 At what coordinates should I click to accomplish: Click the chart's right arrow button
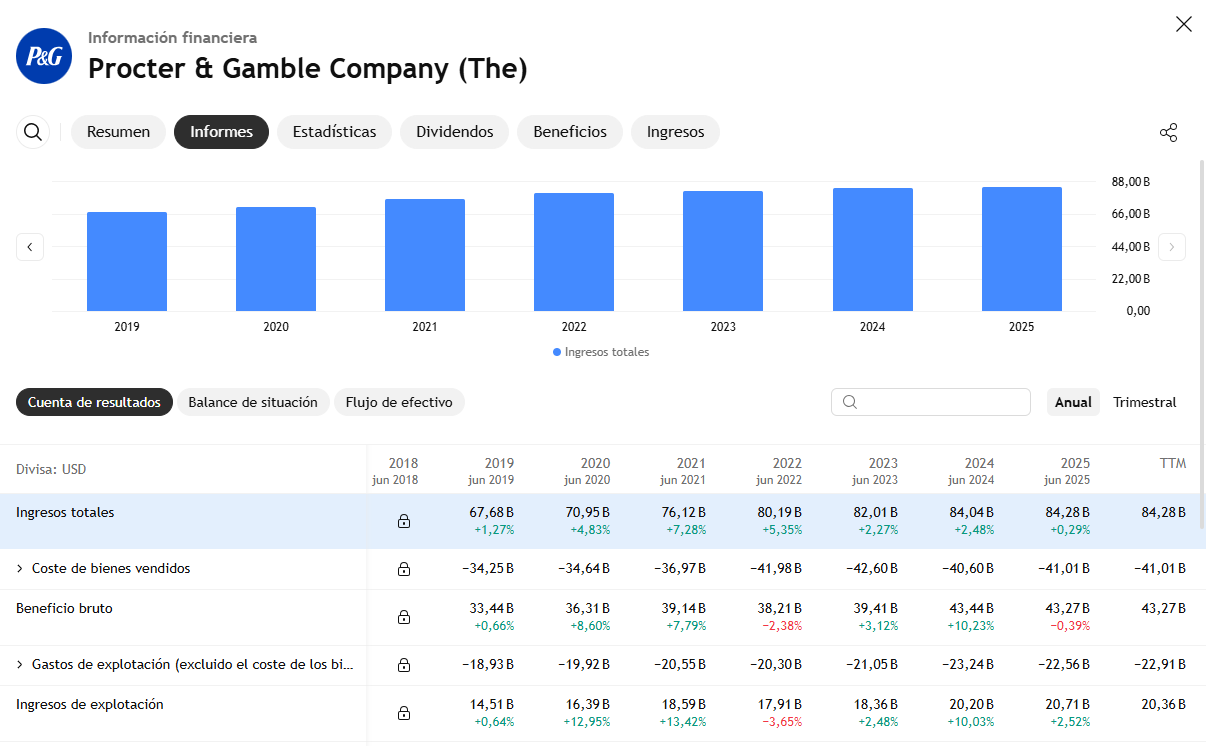coord(1171,247)
